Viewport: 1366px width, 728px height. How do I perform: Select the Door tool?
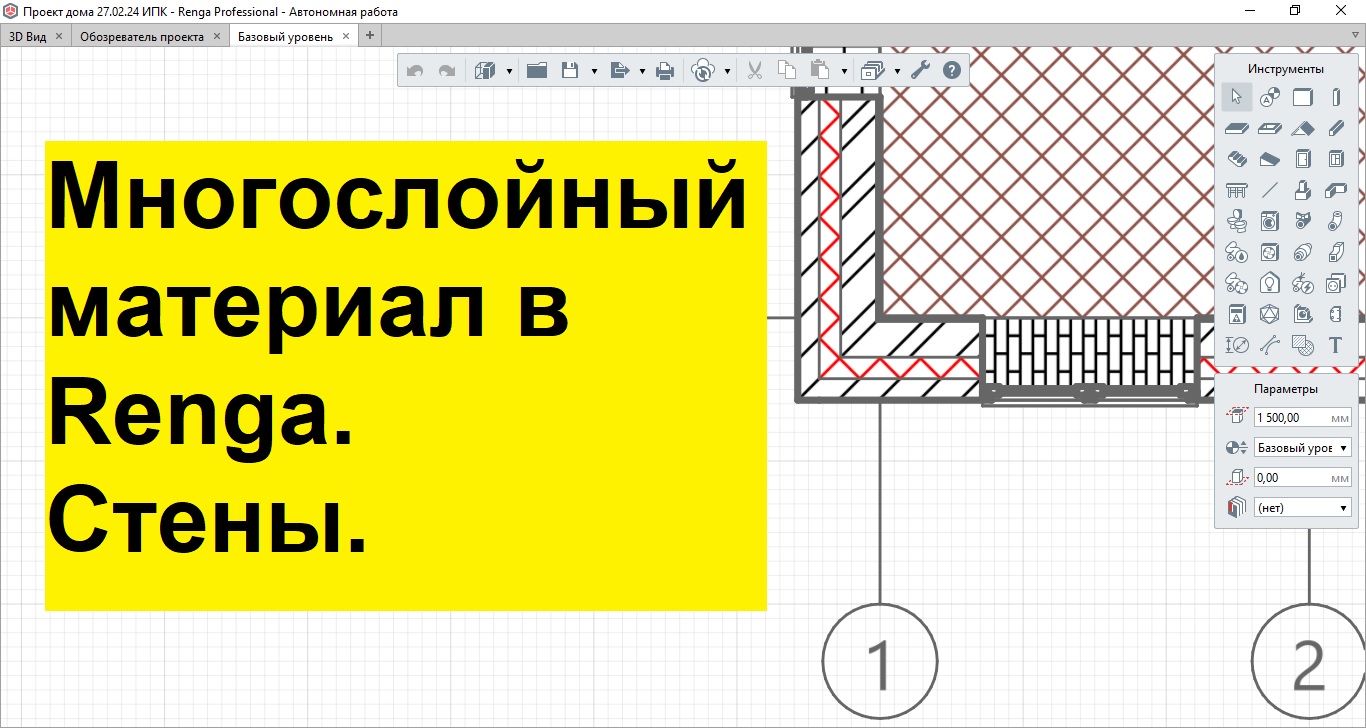(x=1302, y=159)
